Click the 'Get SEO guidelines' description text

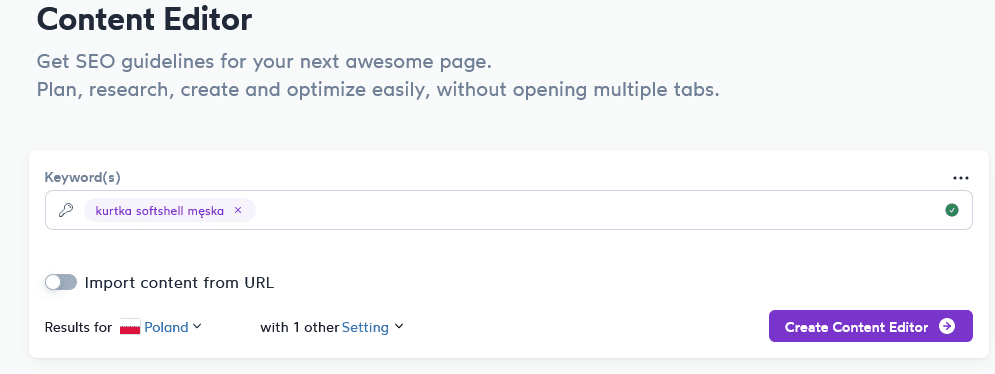265,62
